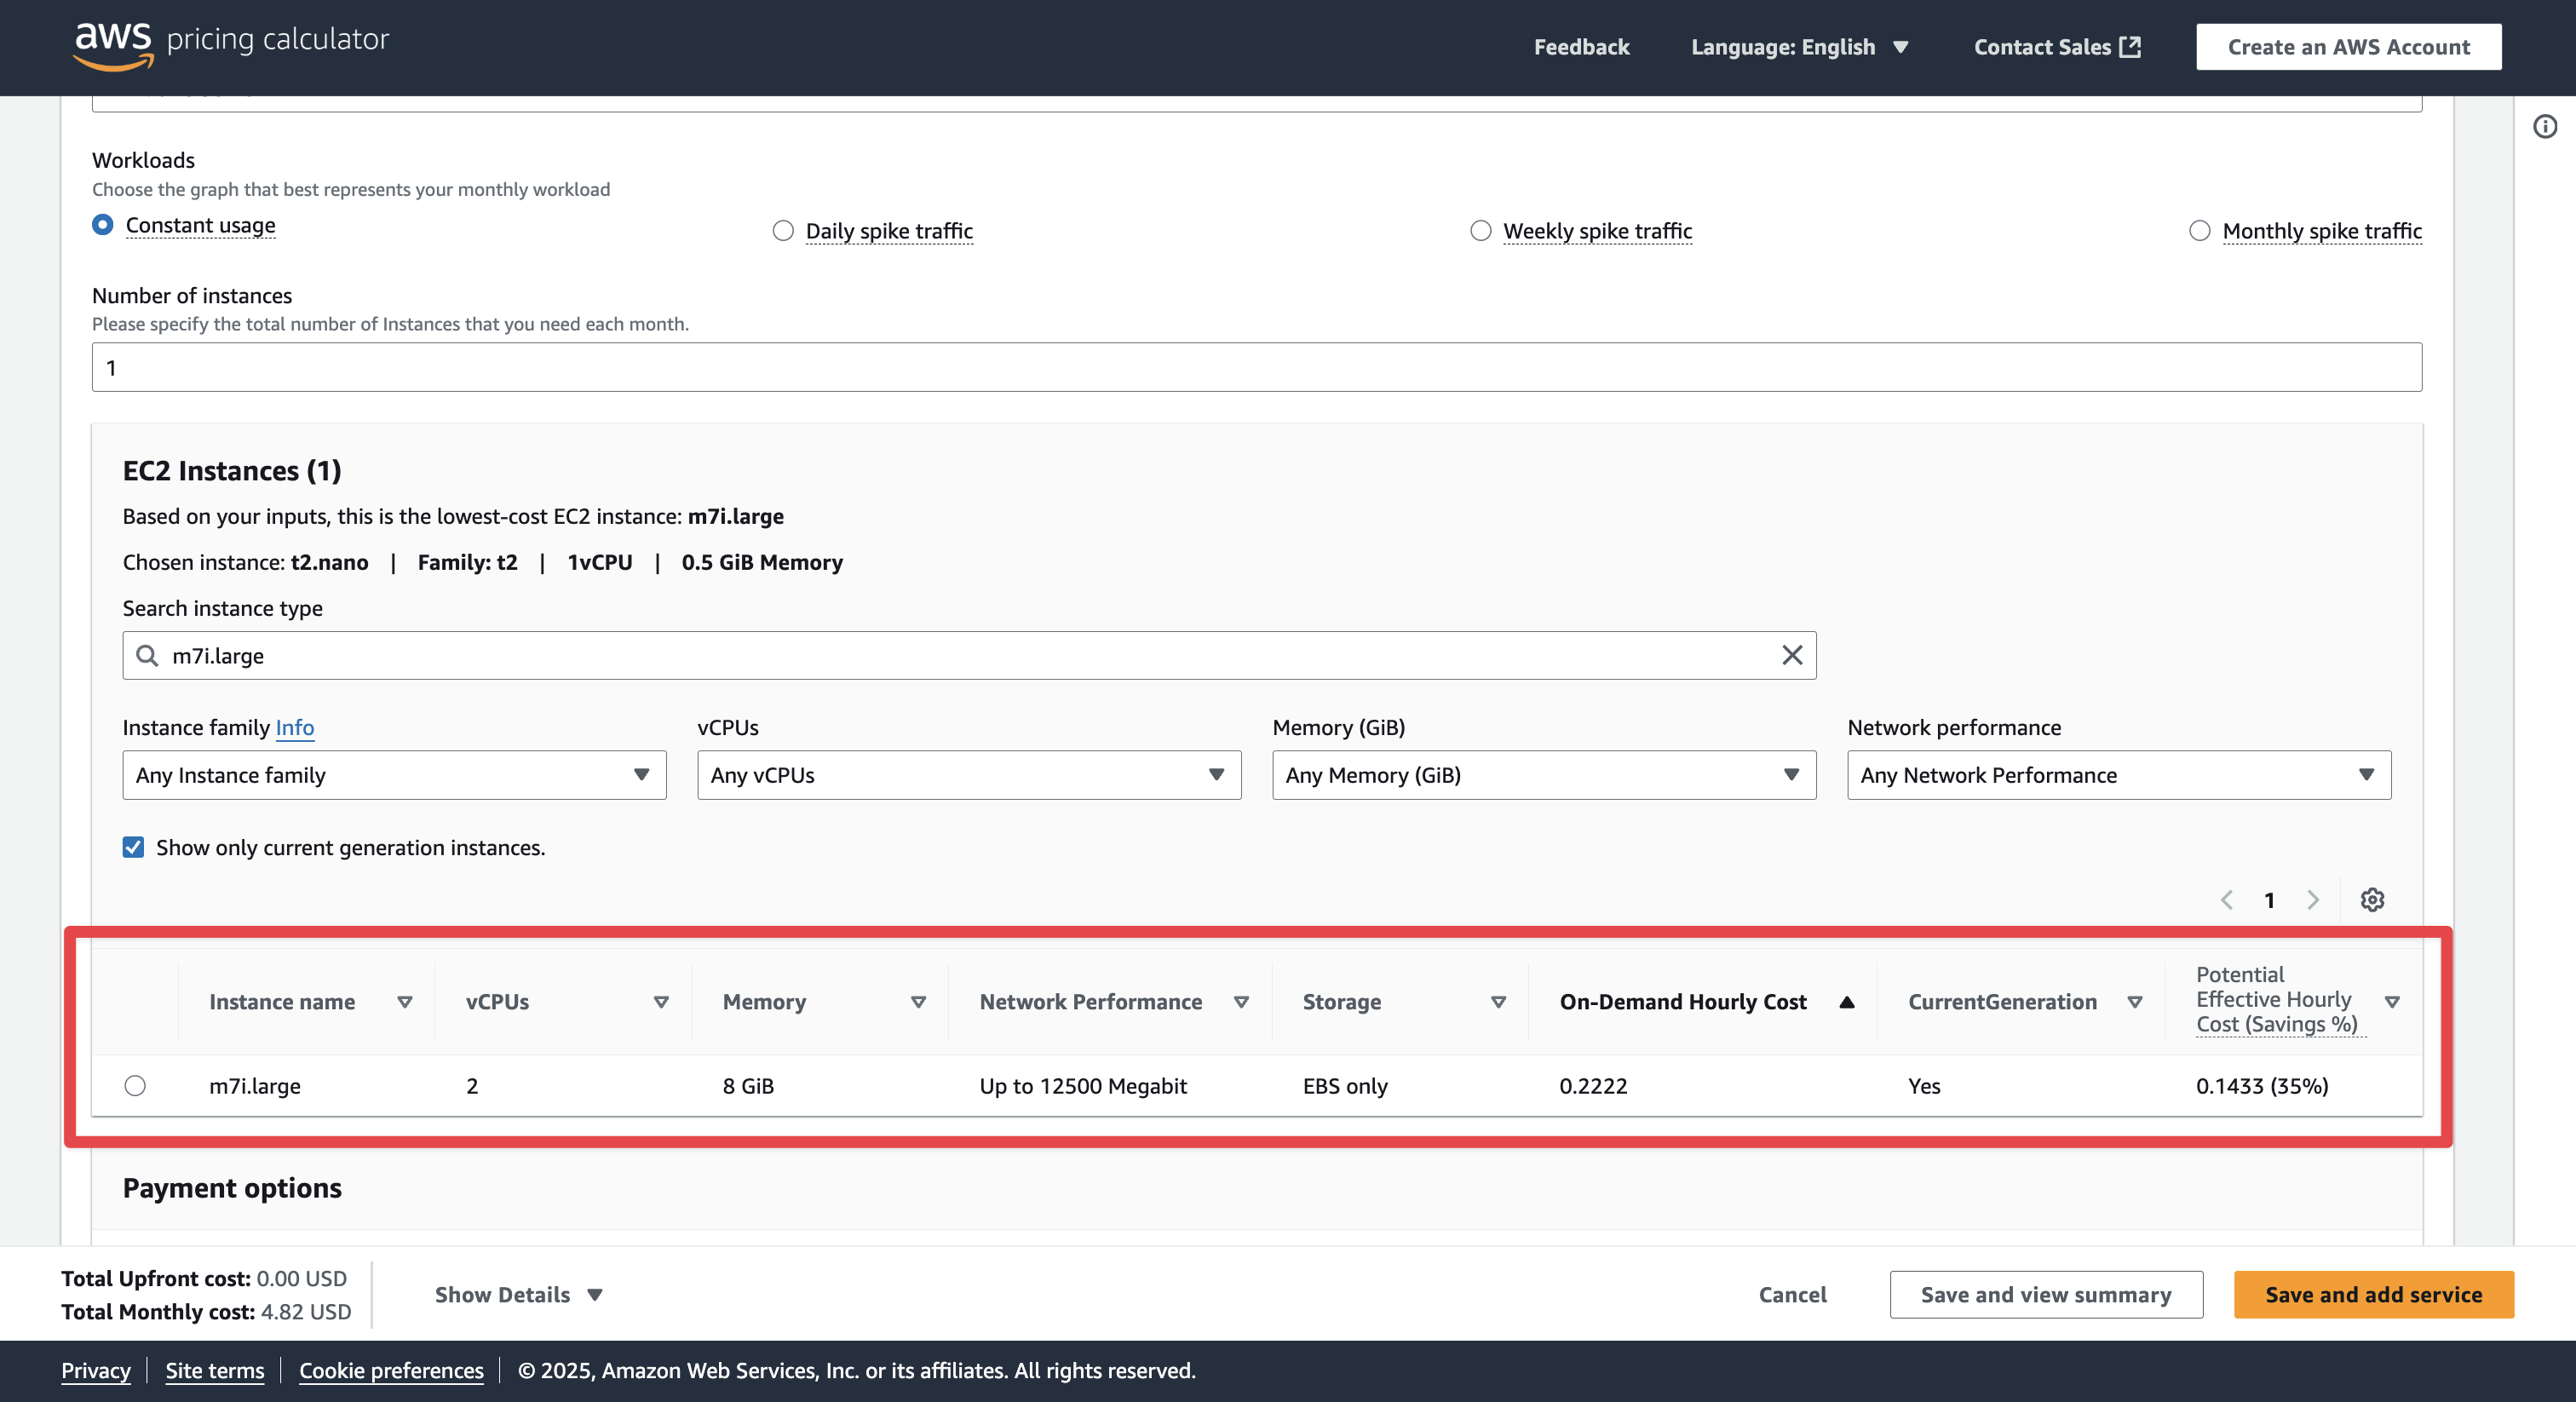Go to previous page of instances
Image resolution: width=2576 pixels, height=1402 pixels.
click(x=2226, y=899)
